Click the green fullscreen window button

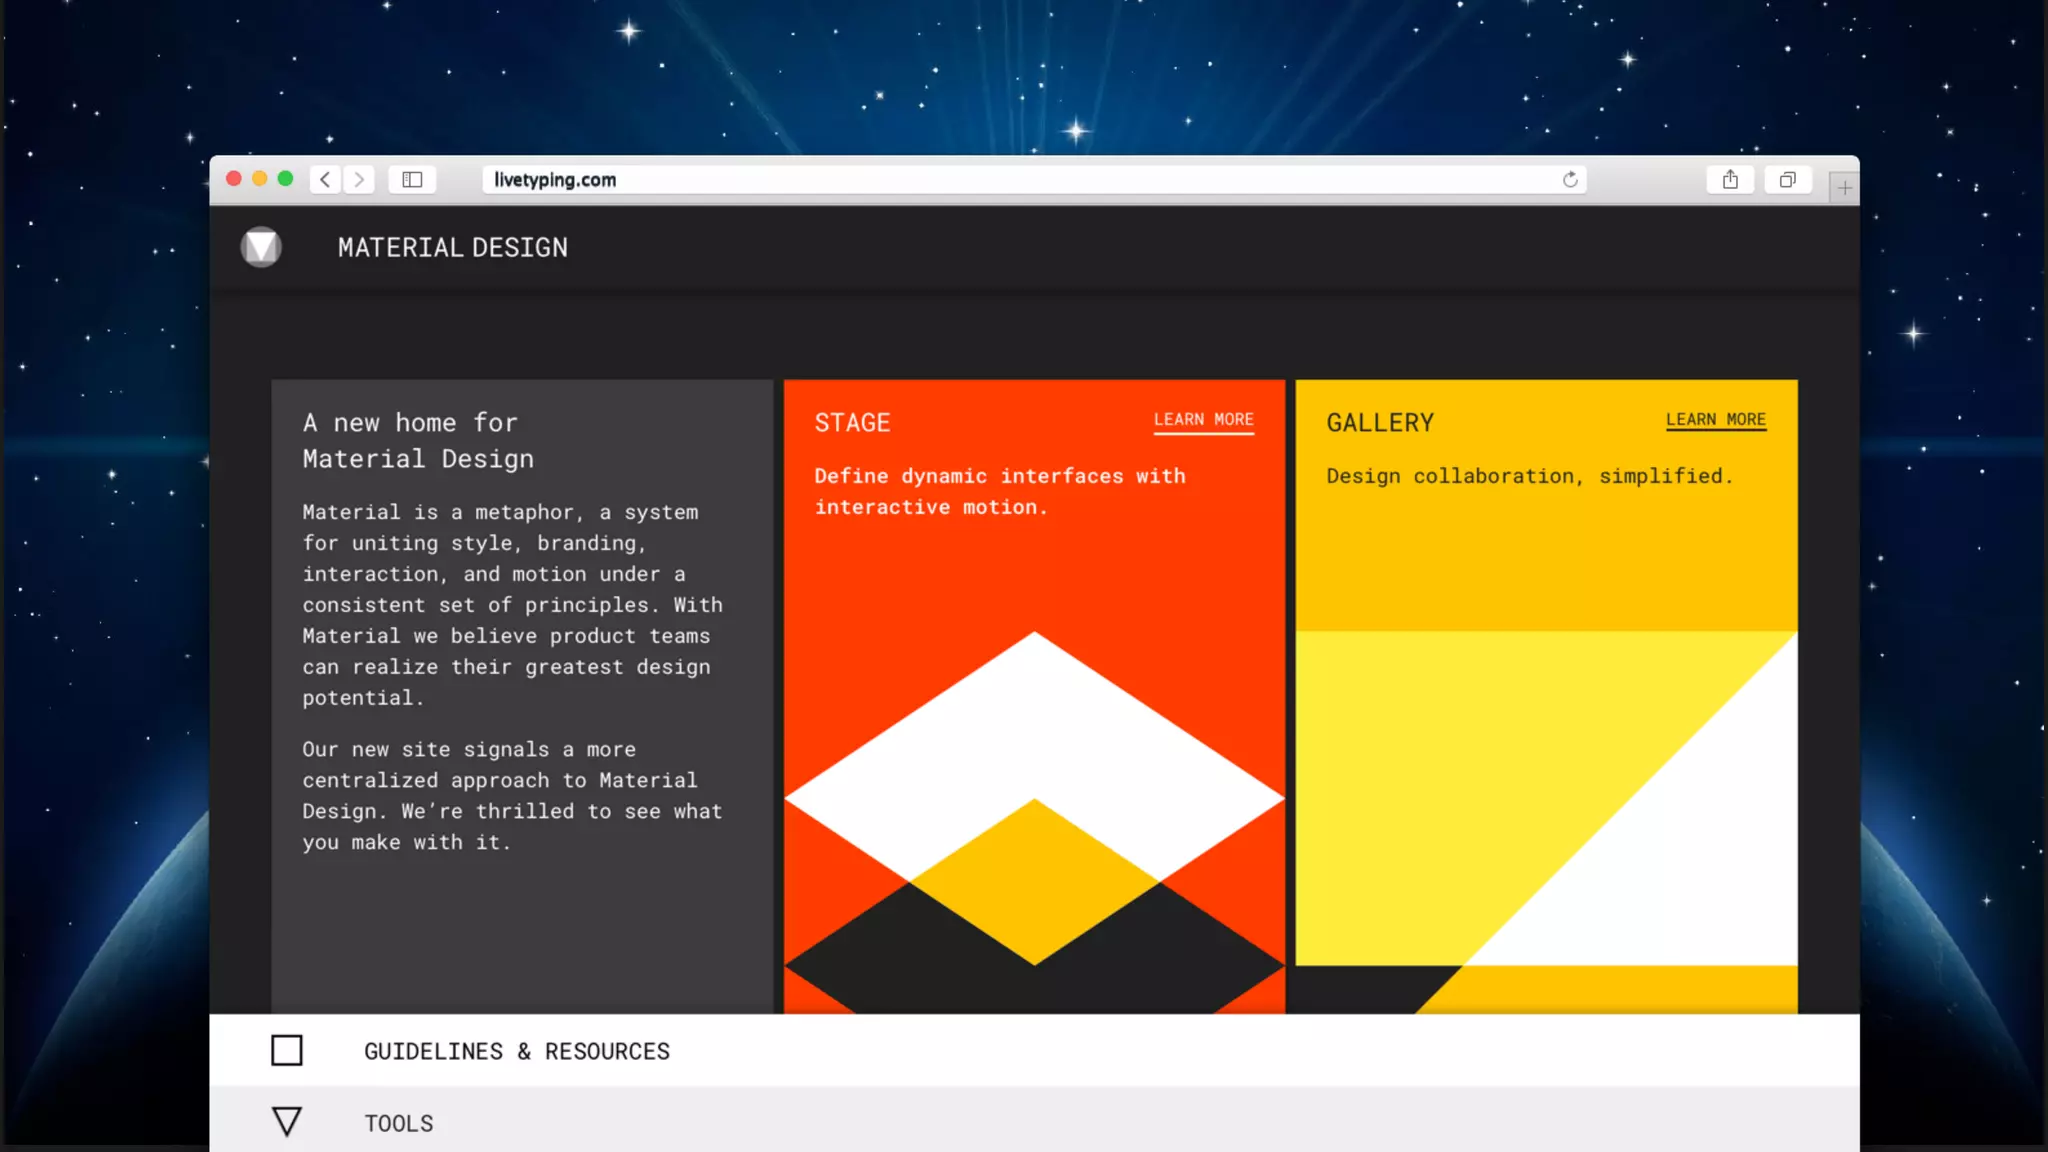click(x=286, y=179)
